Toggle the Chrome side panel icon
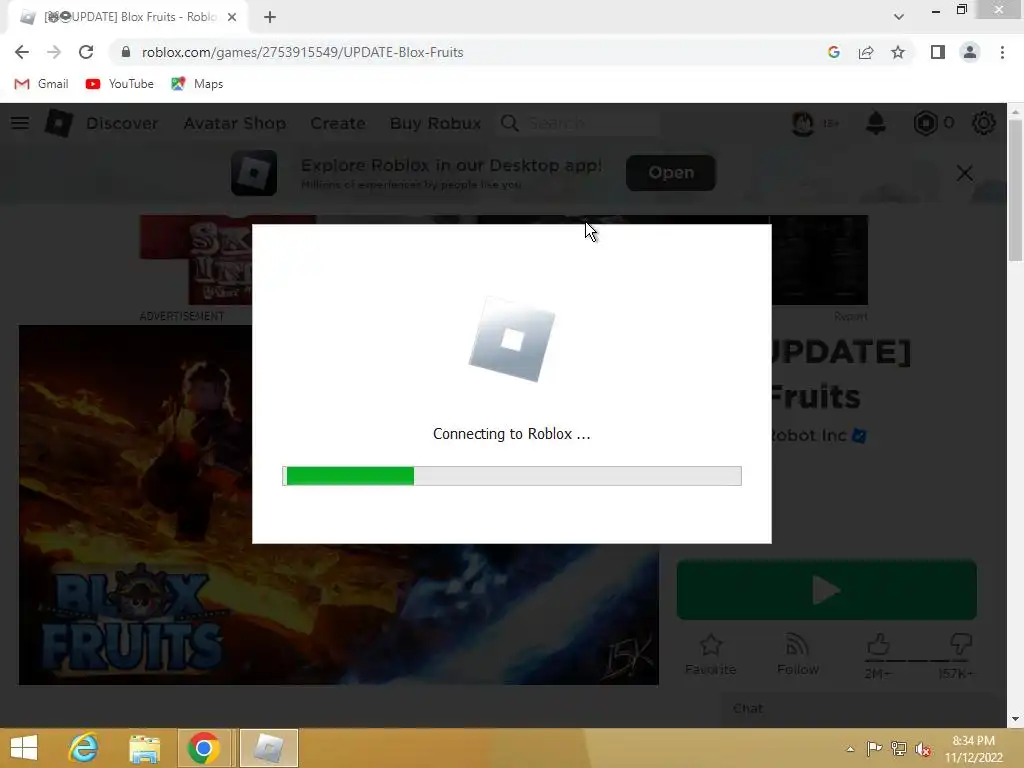1024x768 pixels. coord(938,52)
